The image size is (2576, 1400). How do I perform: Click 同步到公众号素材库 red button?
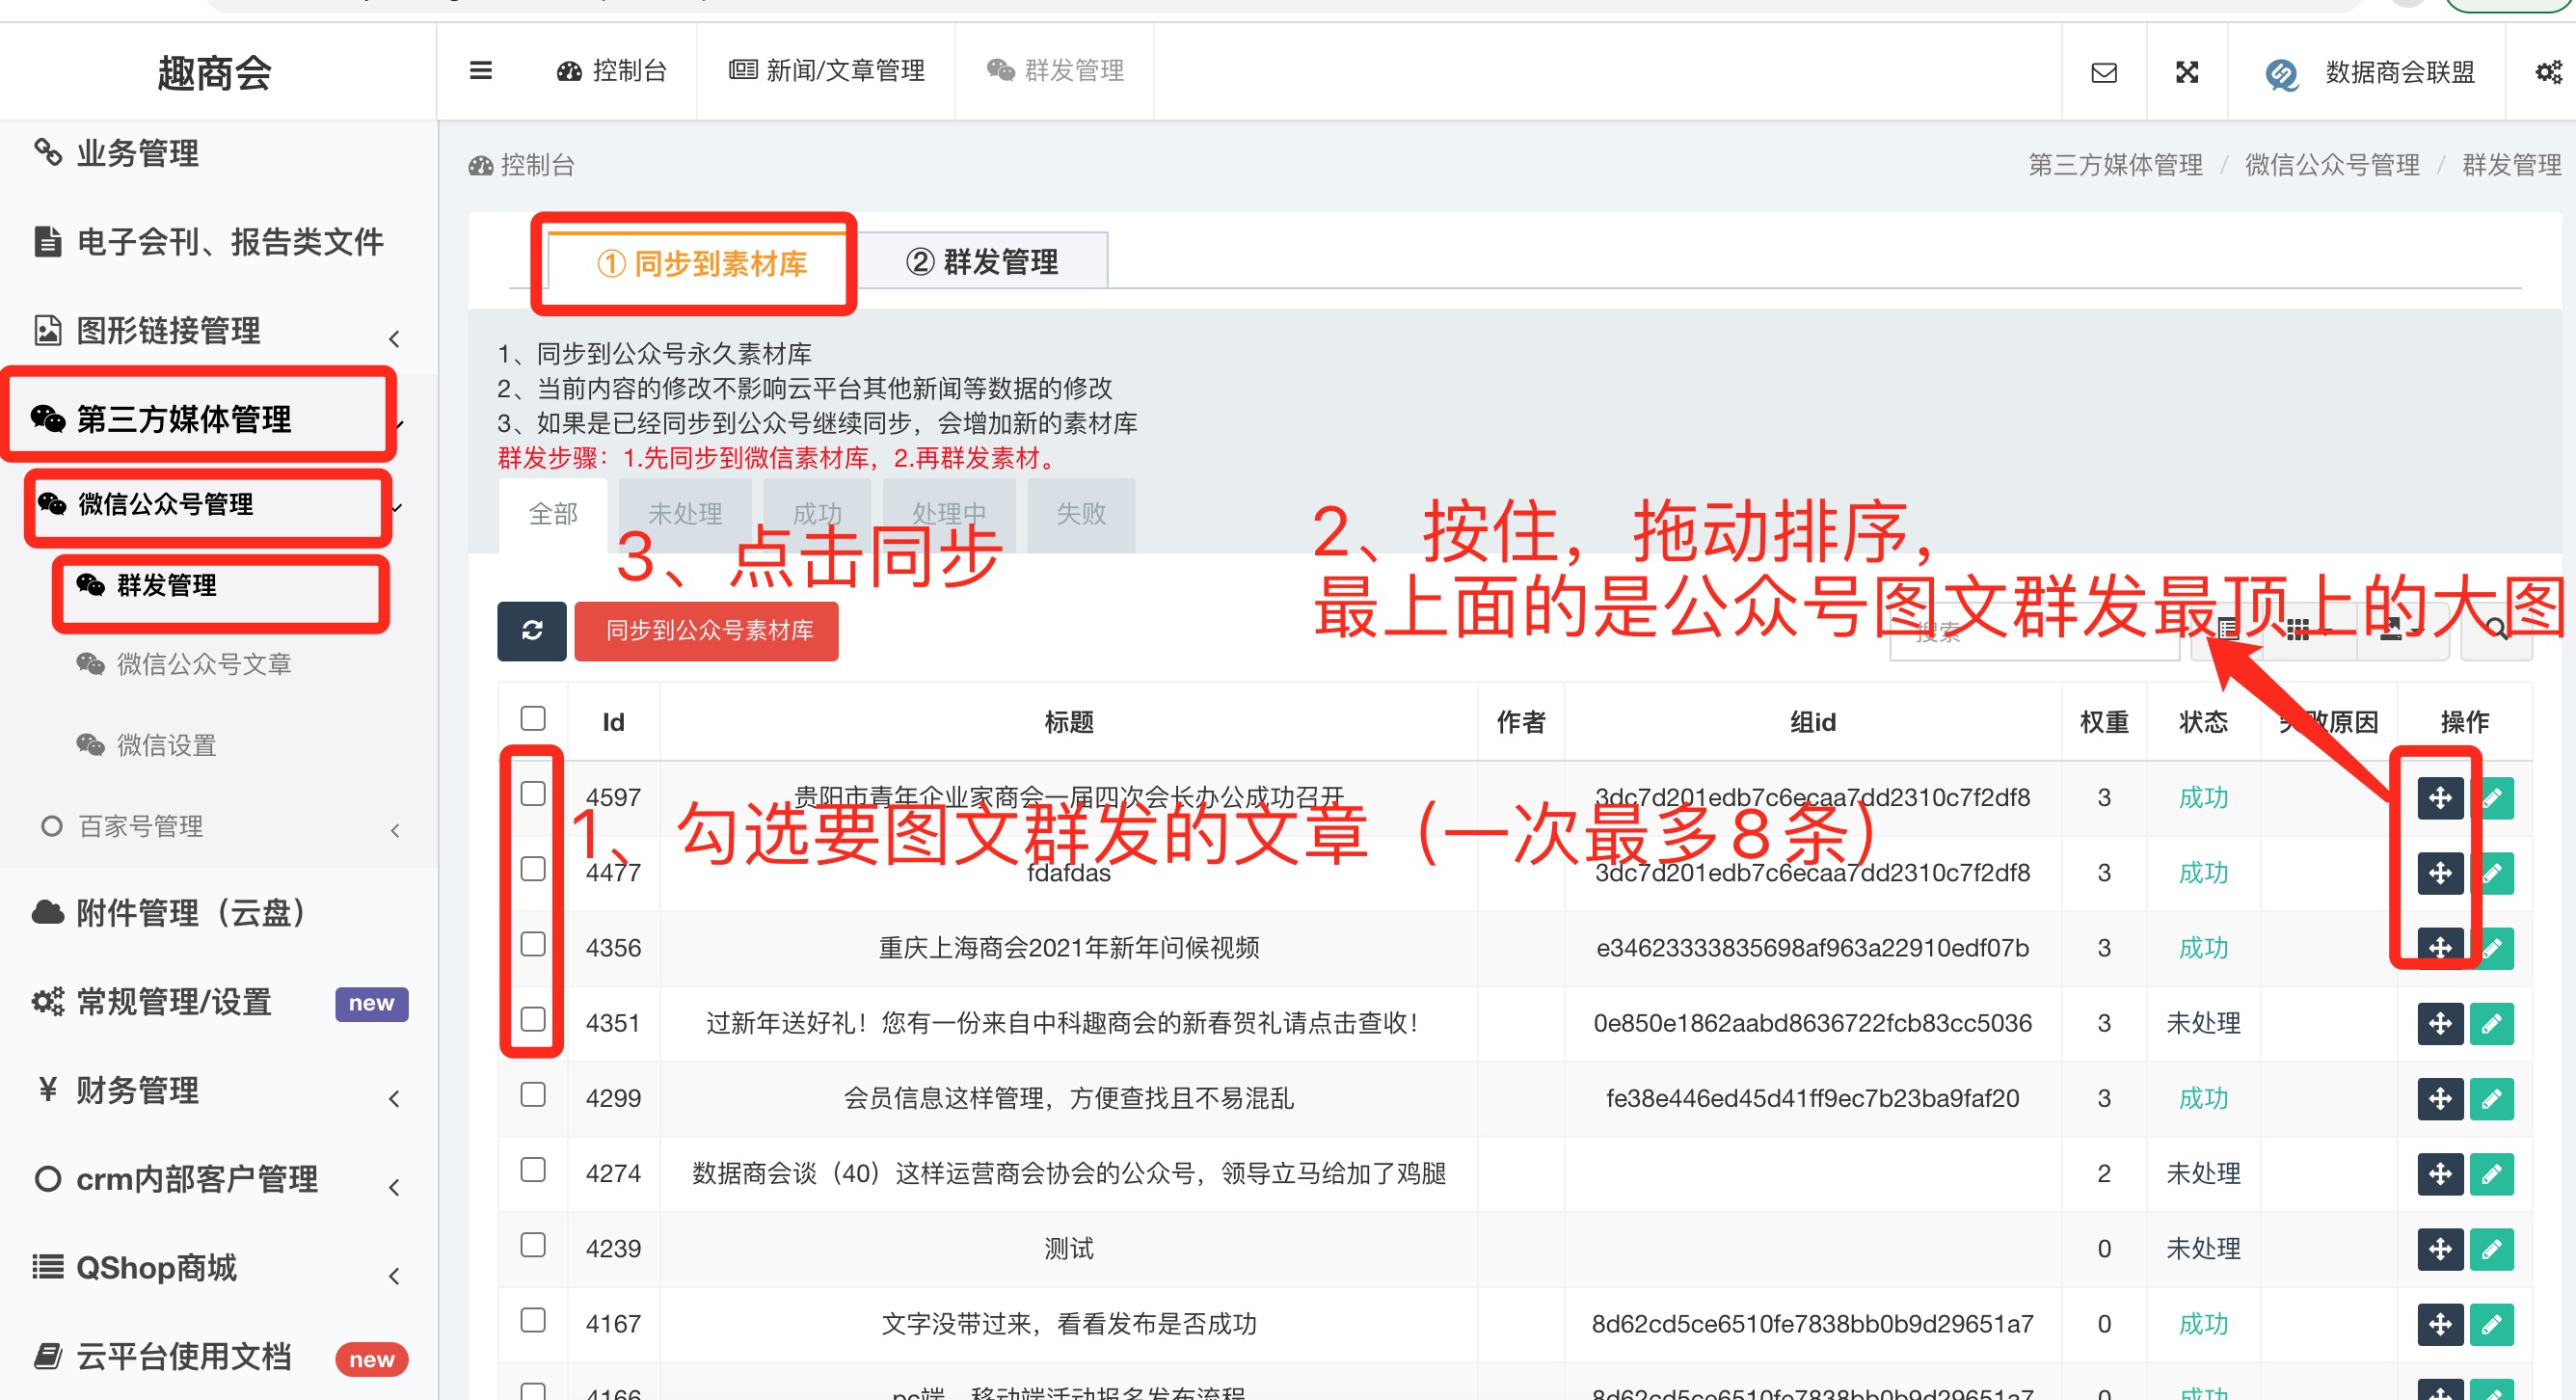707,630
